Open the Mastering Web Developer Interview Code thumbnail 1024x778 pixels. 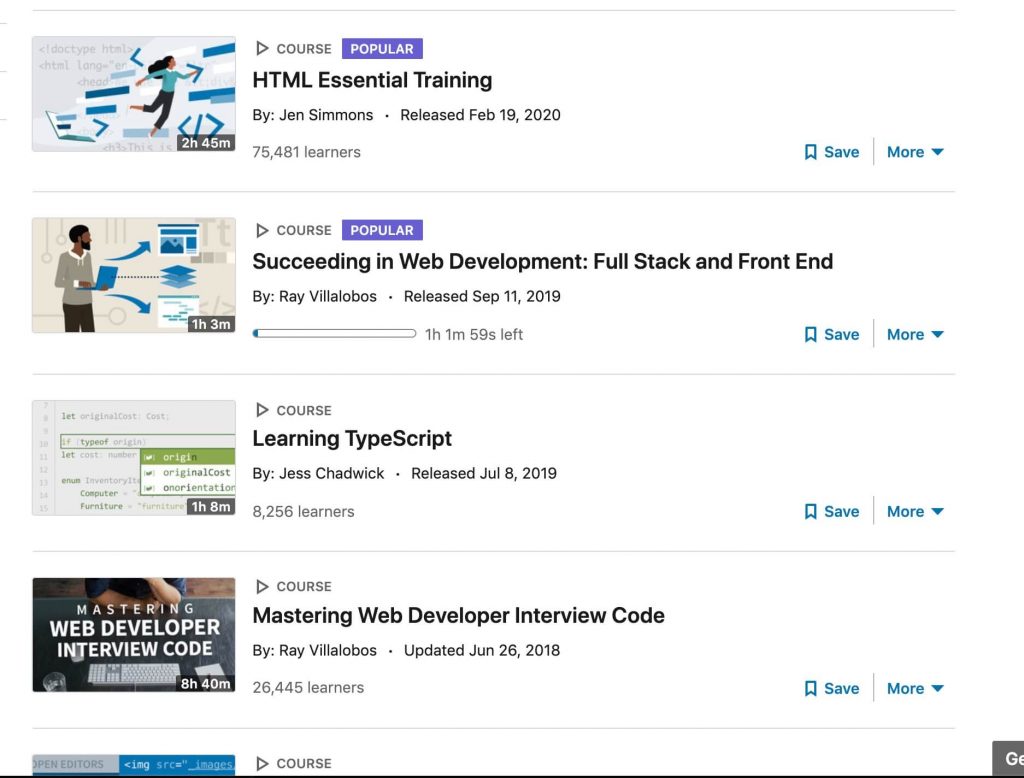click(134, 635)
